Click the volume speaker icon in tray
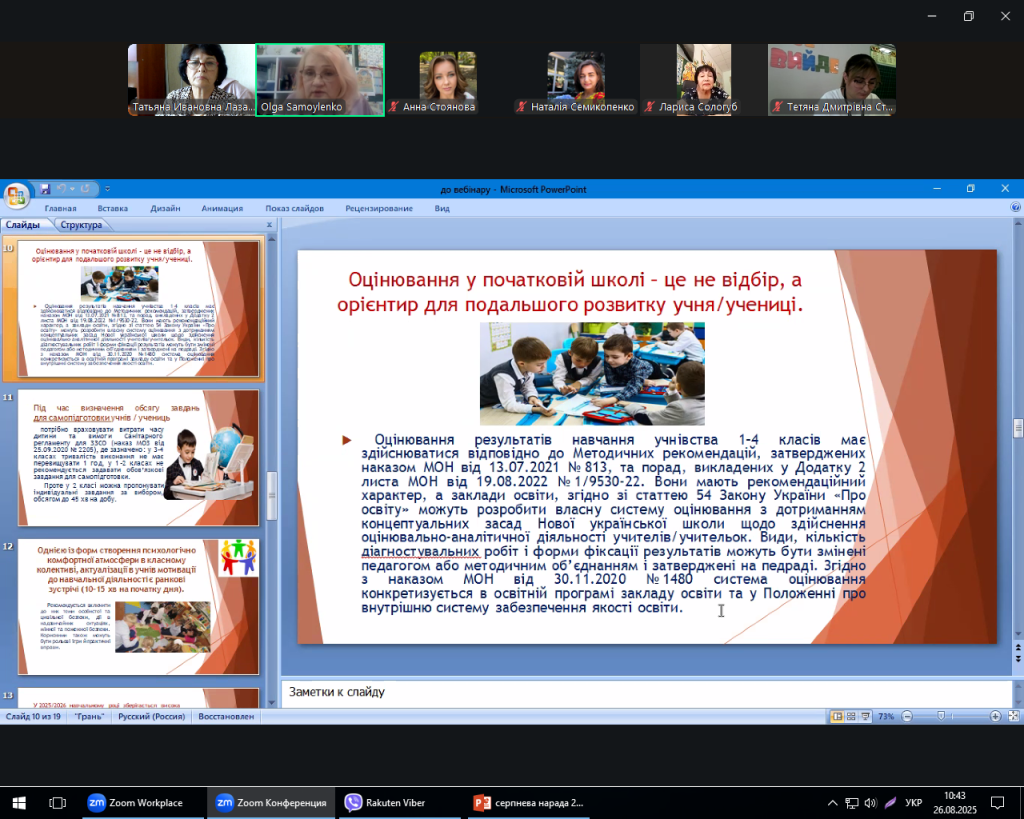 [871, 803]
